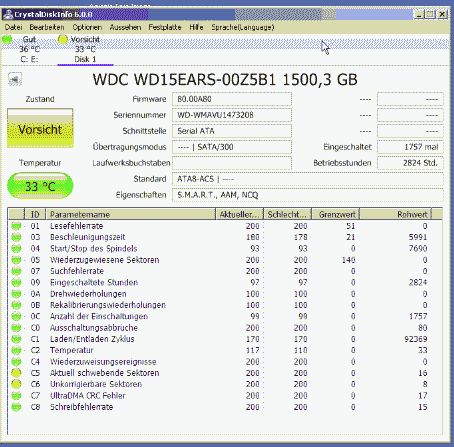Click the status icon of Beschleunigungszeit row

tap(16, 237)
